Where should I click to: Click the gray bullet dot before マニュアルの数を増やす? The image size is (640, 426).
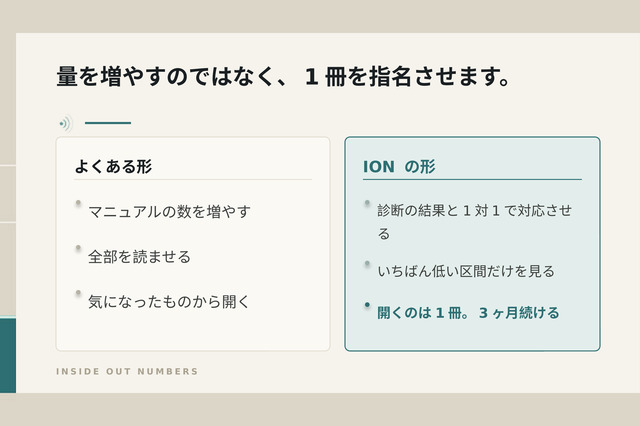pos(78,203)
